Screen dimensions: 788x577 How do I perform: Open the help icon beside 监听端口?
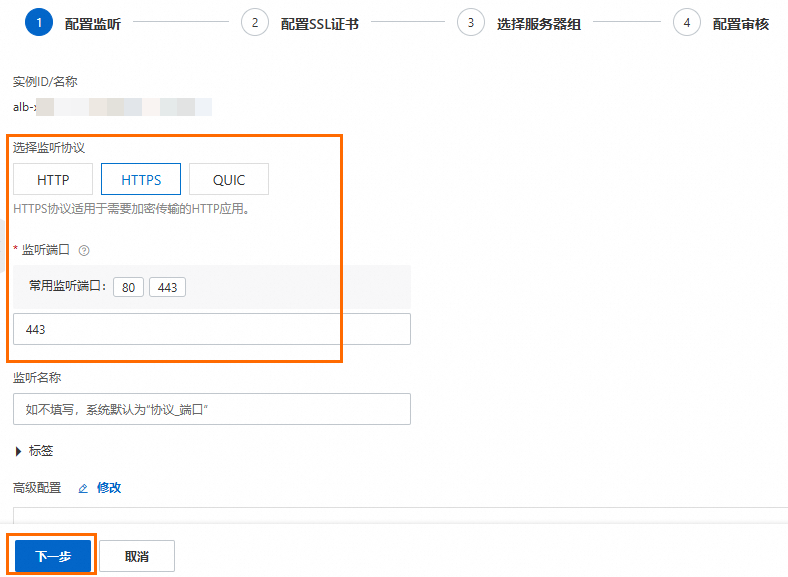coord(84,250)
